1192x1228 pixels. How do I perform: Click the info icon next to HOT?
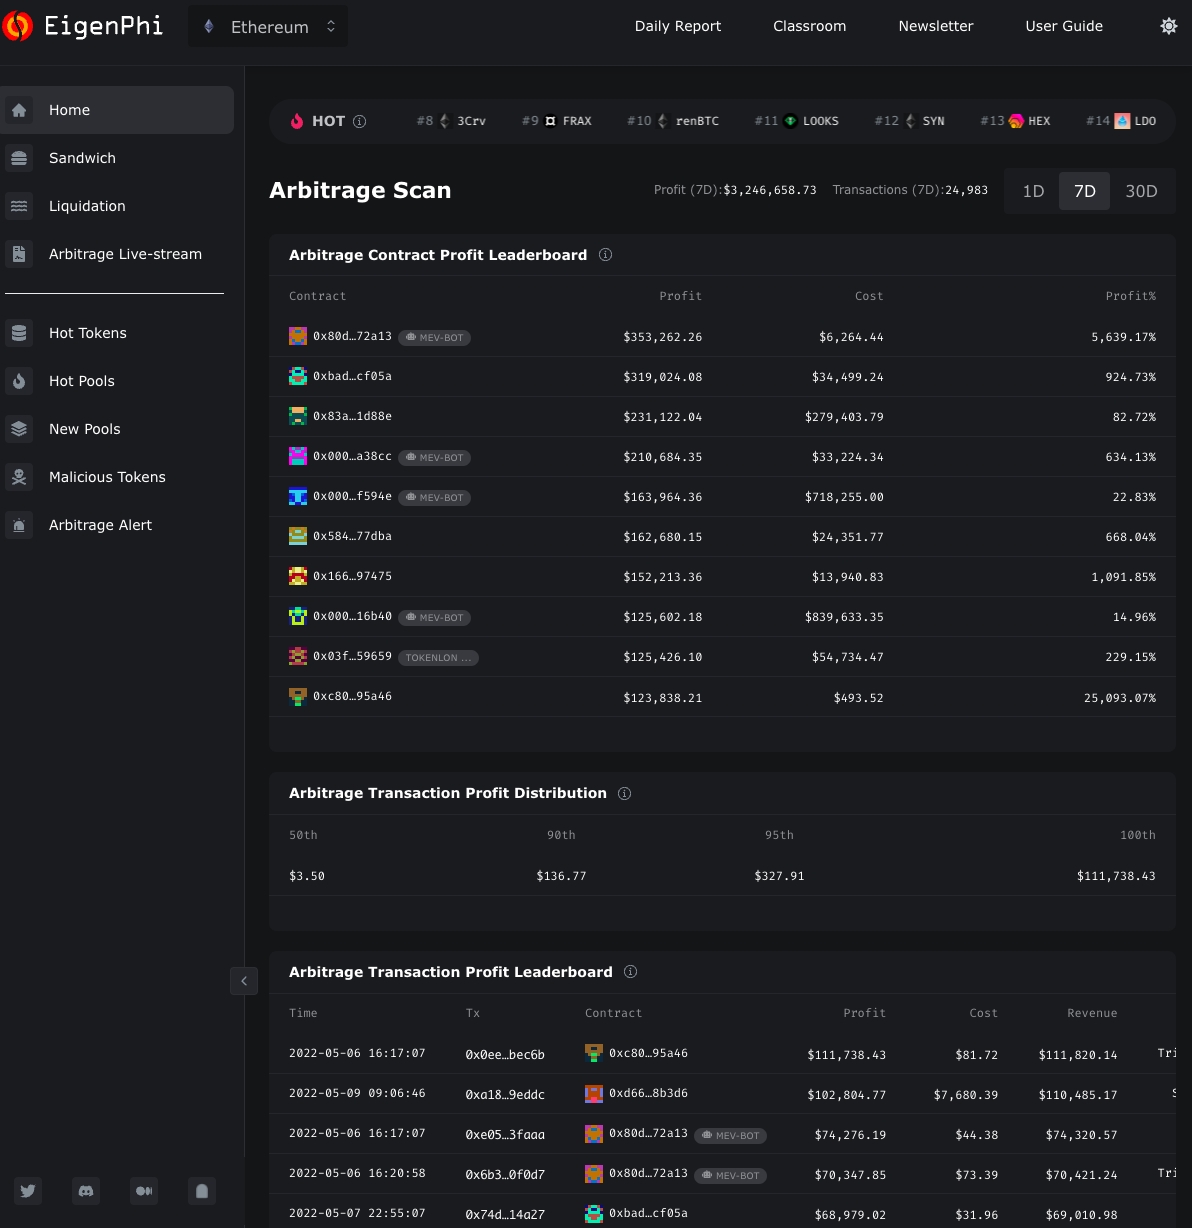[360, 122]
